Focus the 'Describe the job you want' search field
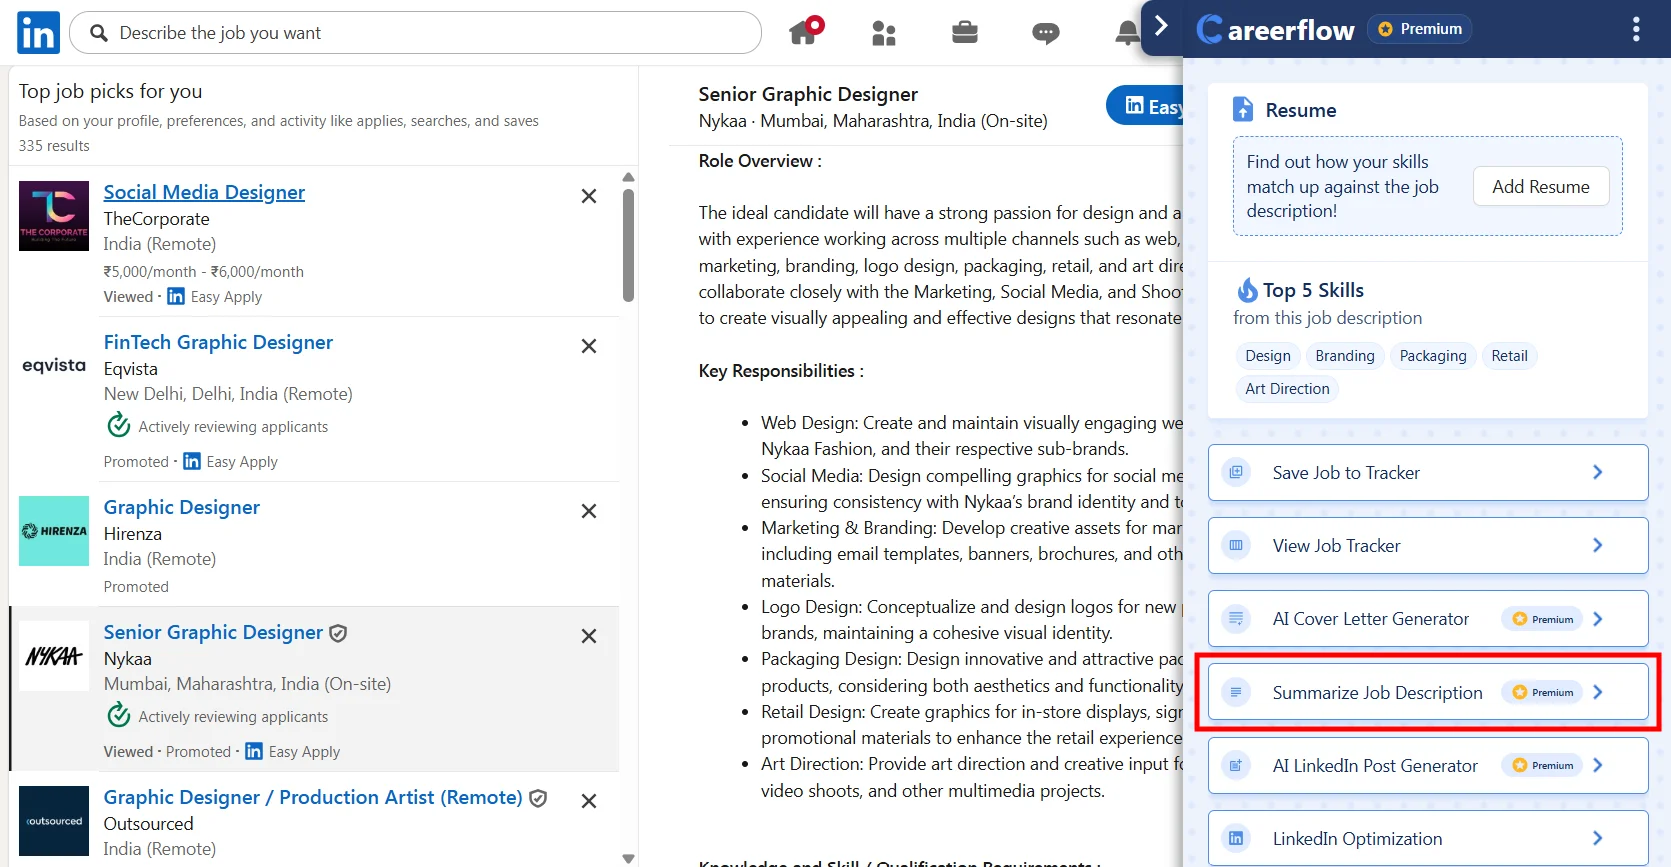This screenshot has width=1671, height=867. tap(415, 33)
